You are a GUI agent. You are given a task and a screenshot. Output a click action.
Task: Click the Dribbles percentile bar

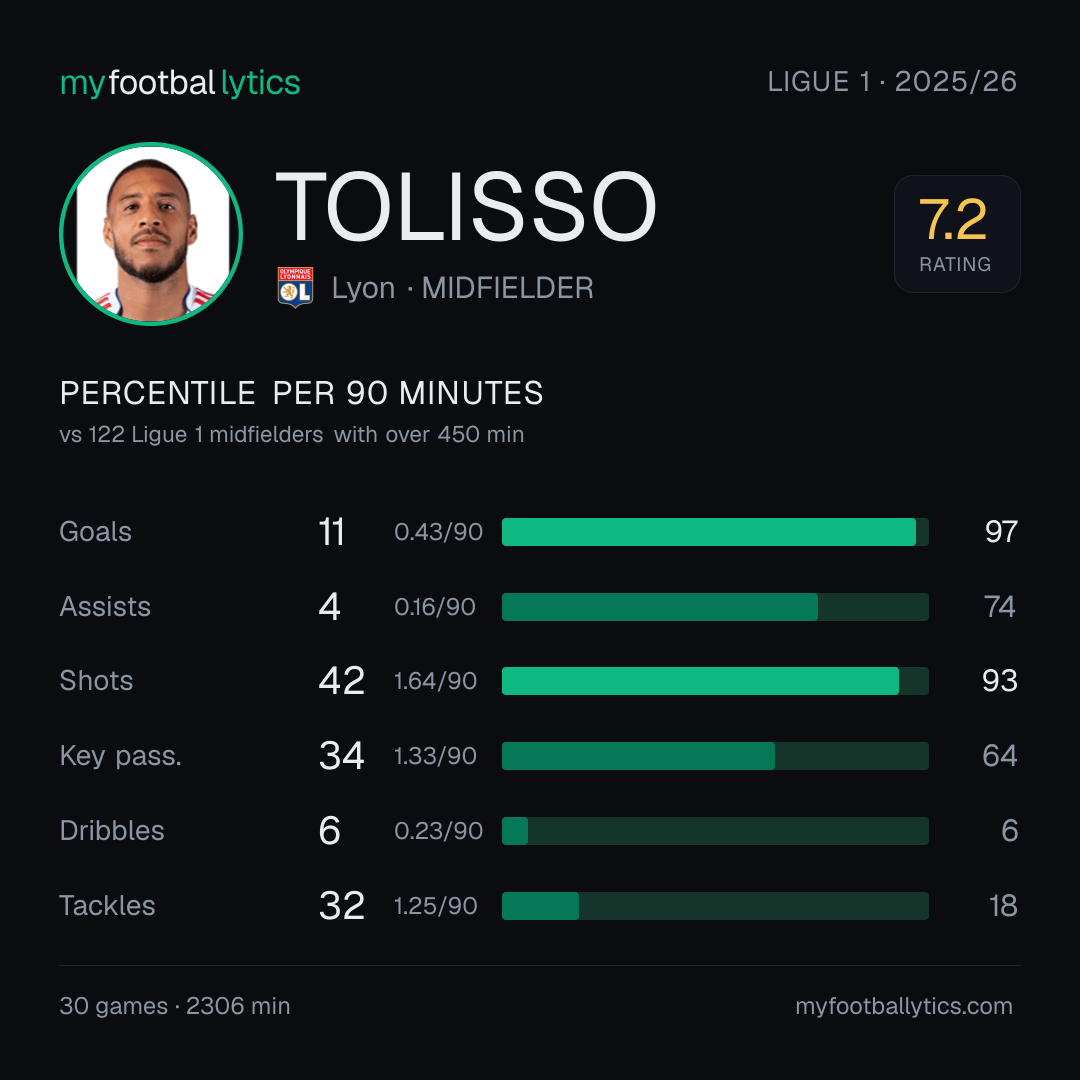click(715, 831)
